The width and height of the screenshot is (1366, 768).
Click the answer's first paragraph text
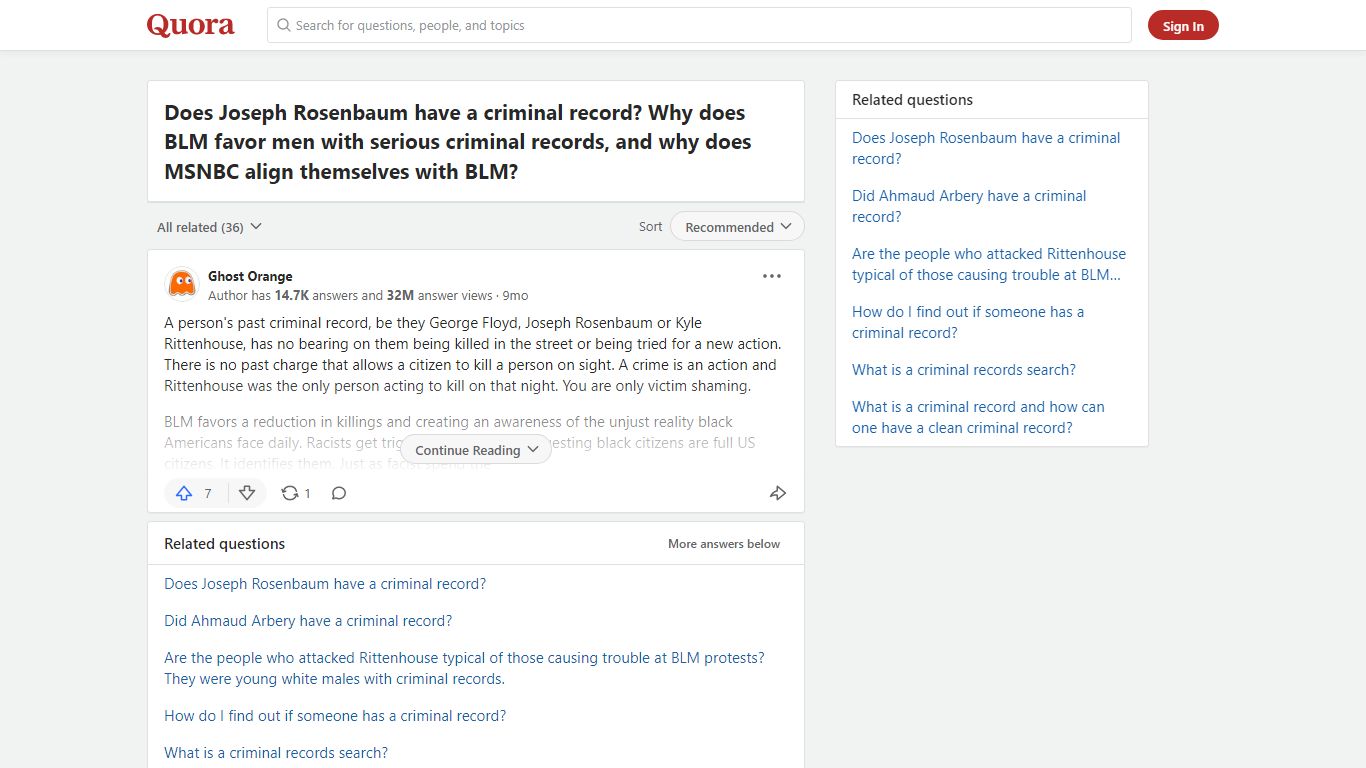[x=473, y=354]
